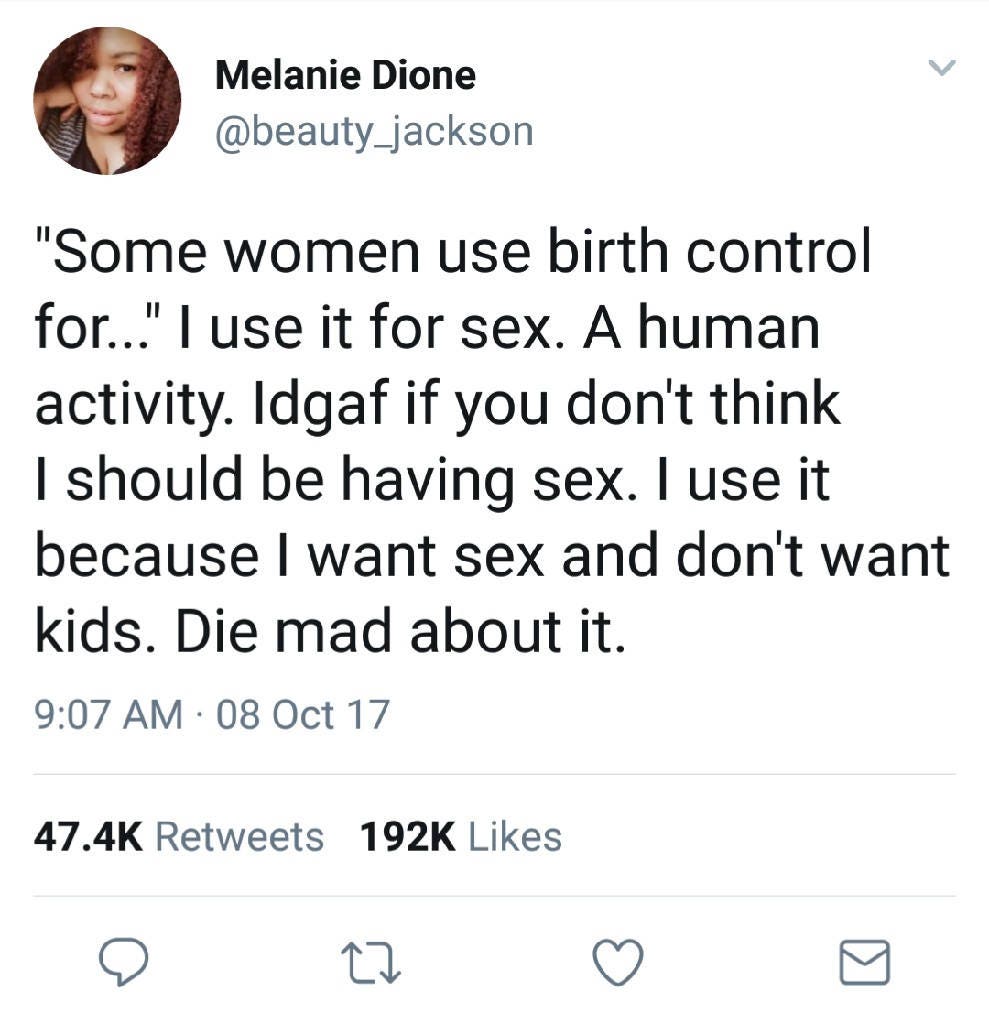989x1024 pixels.
Task: Click the line starting with "because I want"
Action: click(490, 557)
